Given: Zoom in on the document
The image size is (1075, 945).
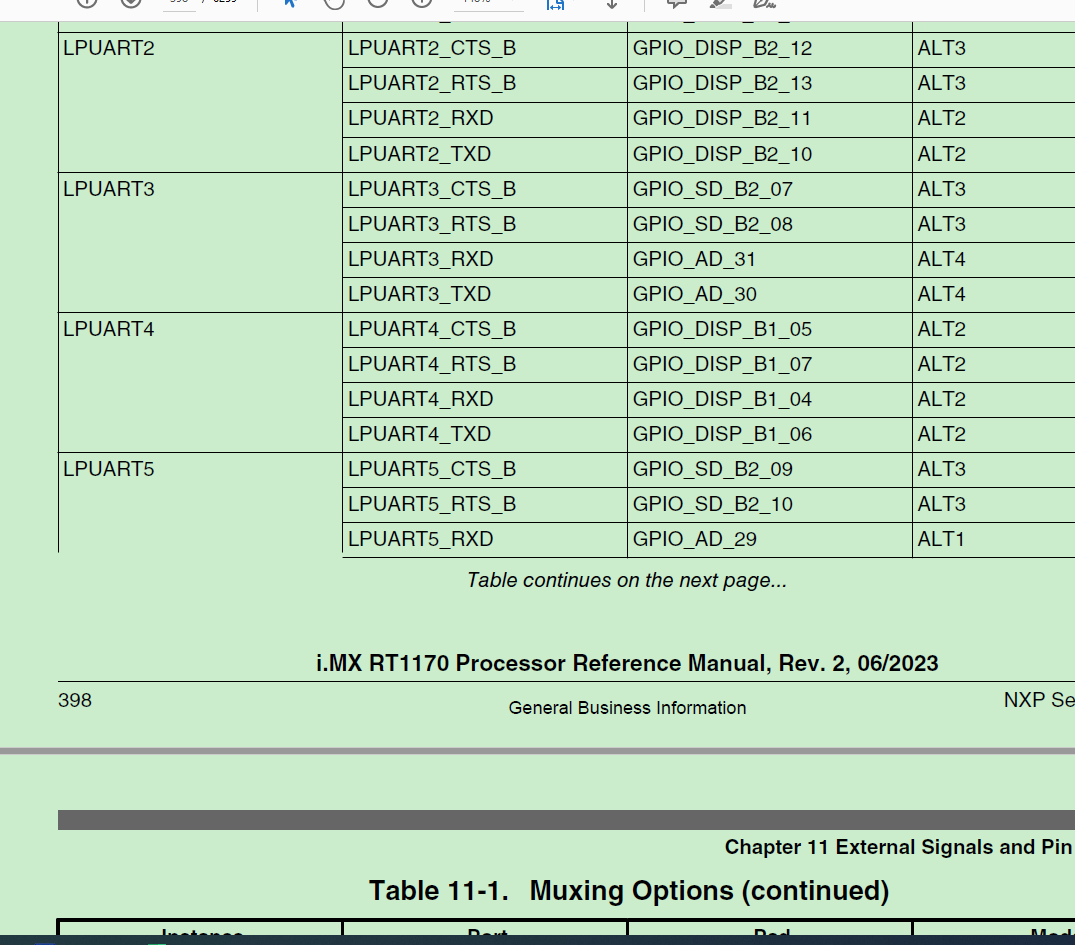Looking at the screenshot, I should tap(376, 4).
